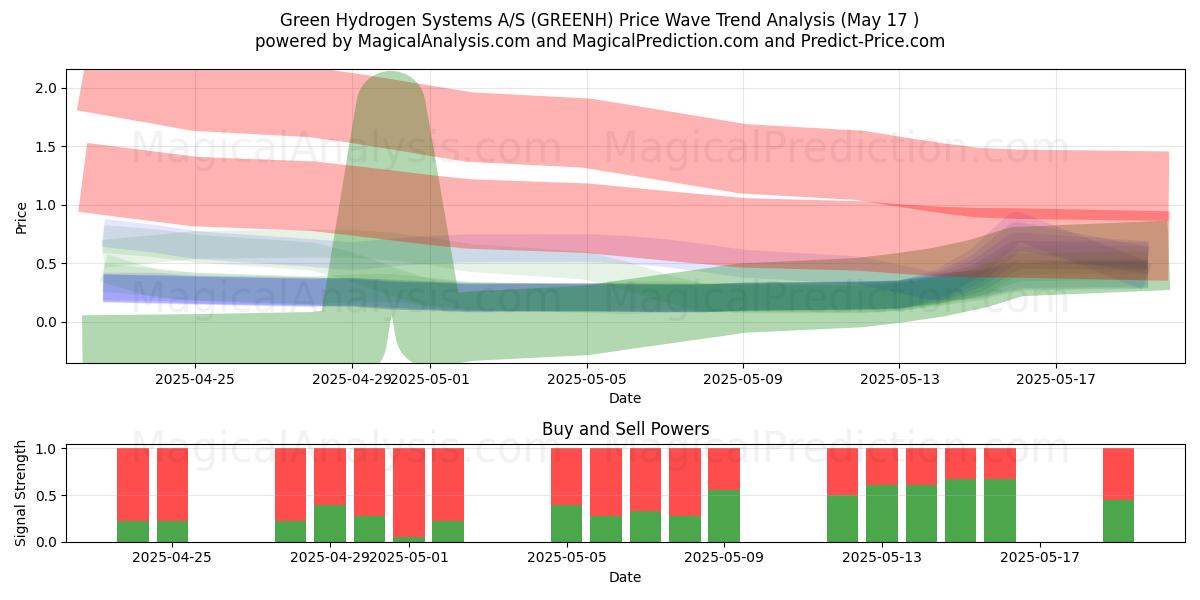This screenshot has height=600, width=1200.
Task: Click the red sell segment of the 2025-05-05 bar
Action: [566, 477]
